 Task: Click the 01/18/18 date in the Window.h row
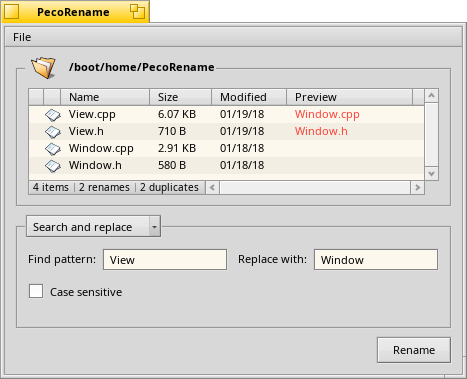point(242,165)
